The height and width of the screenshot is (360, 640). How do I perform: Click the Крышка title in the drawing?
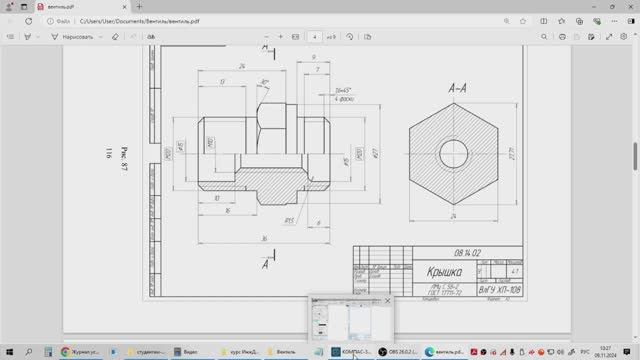pyautogui.click(x=444, y=272)
